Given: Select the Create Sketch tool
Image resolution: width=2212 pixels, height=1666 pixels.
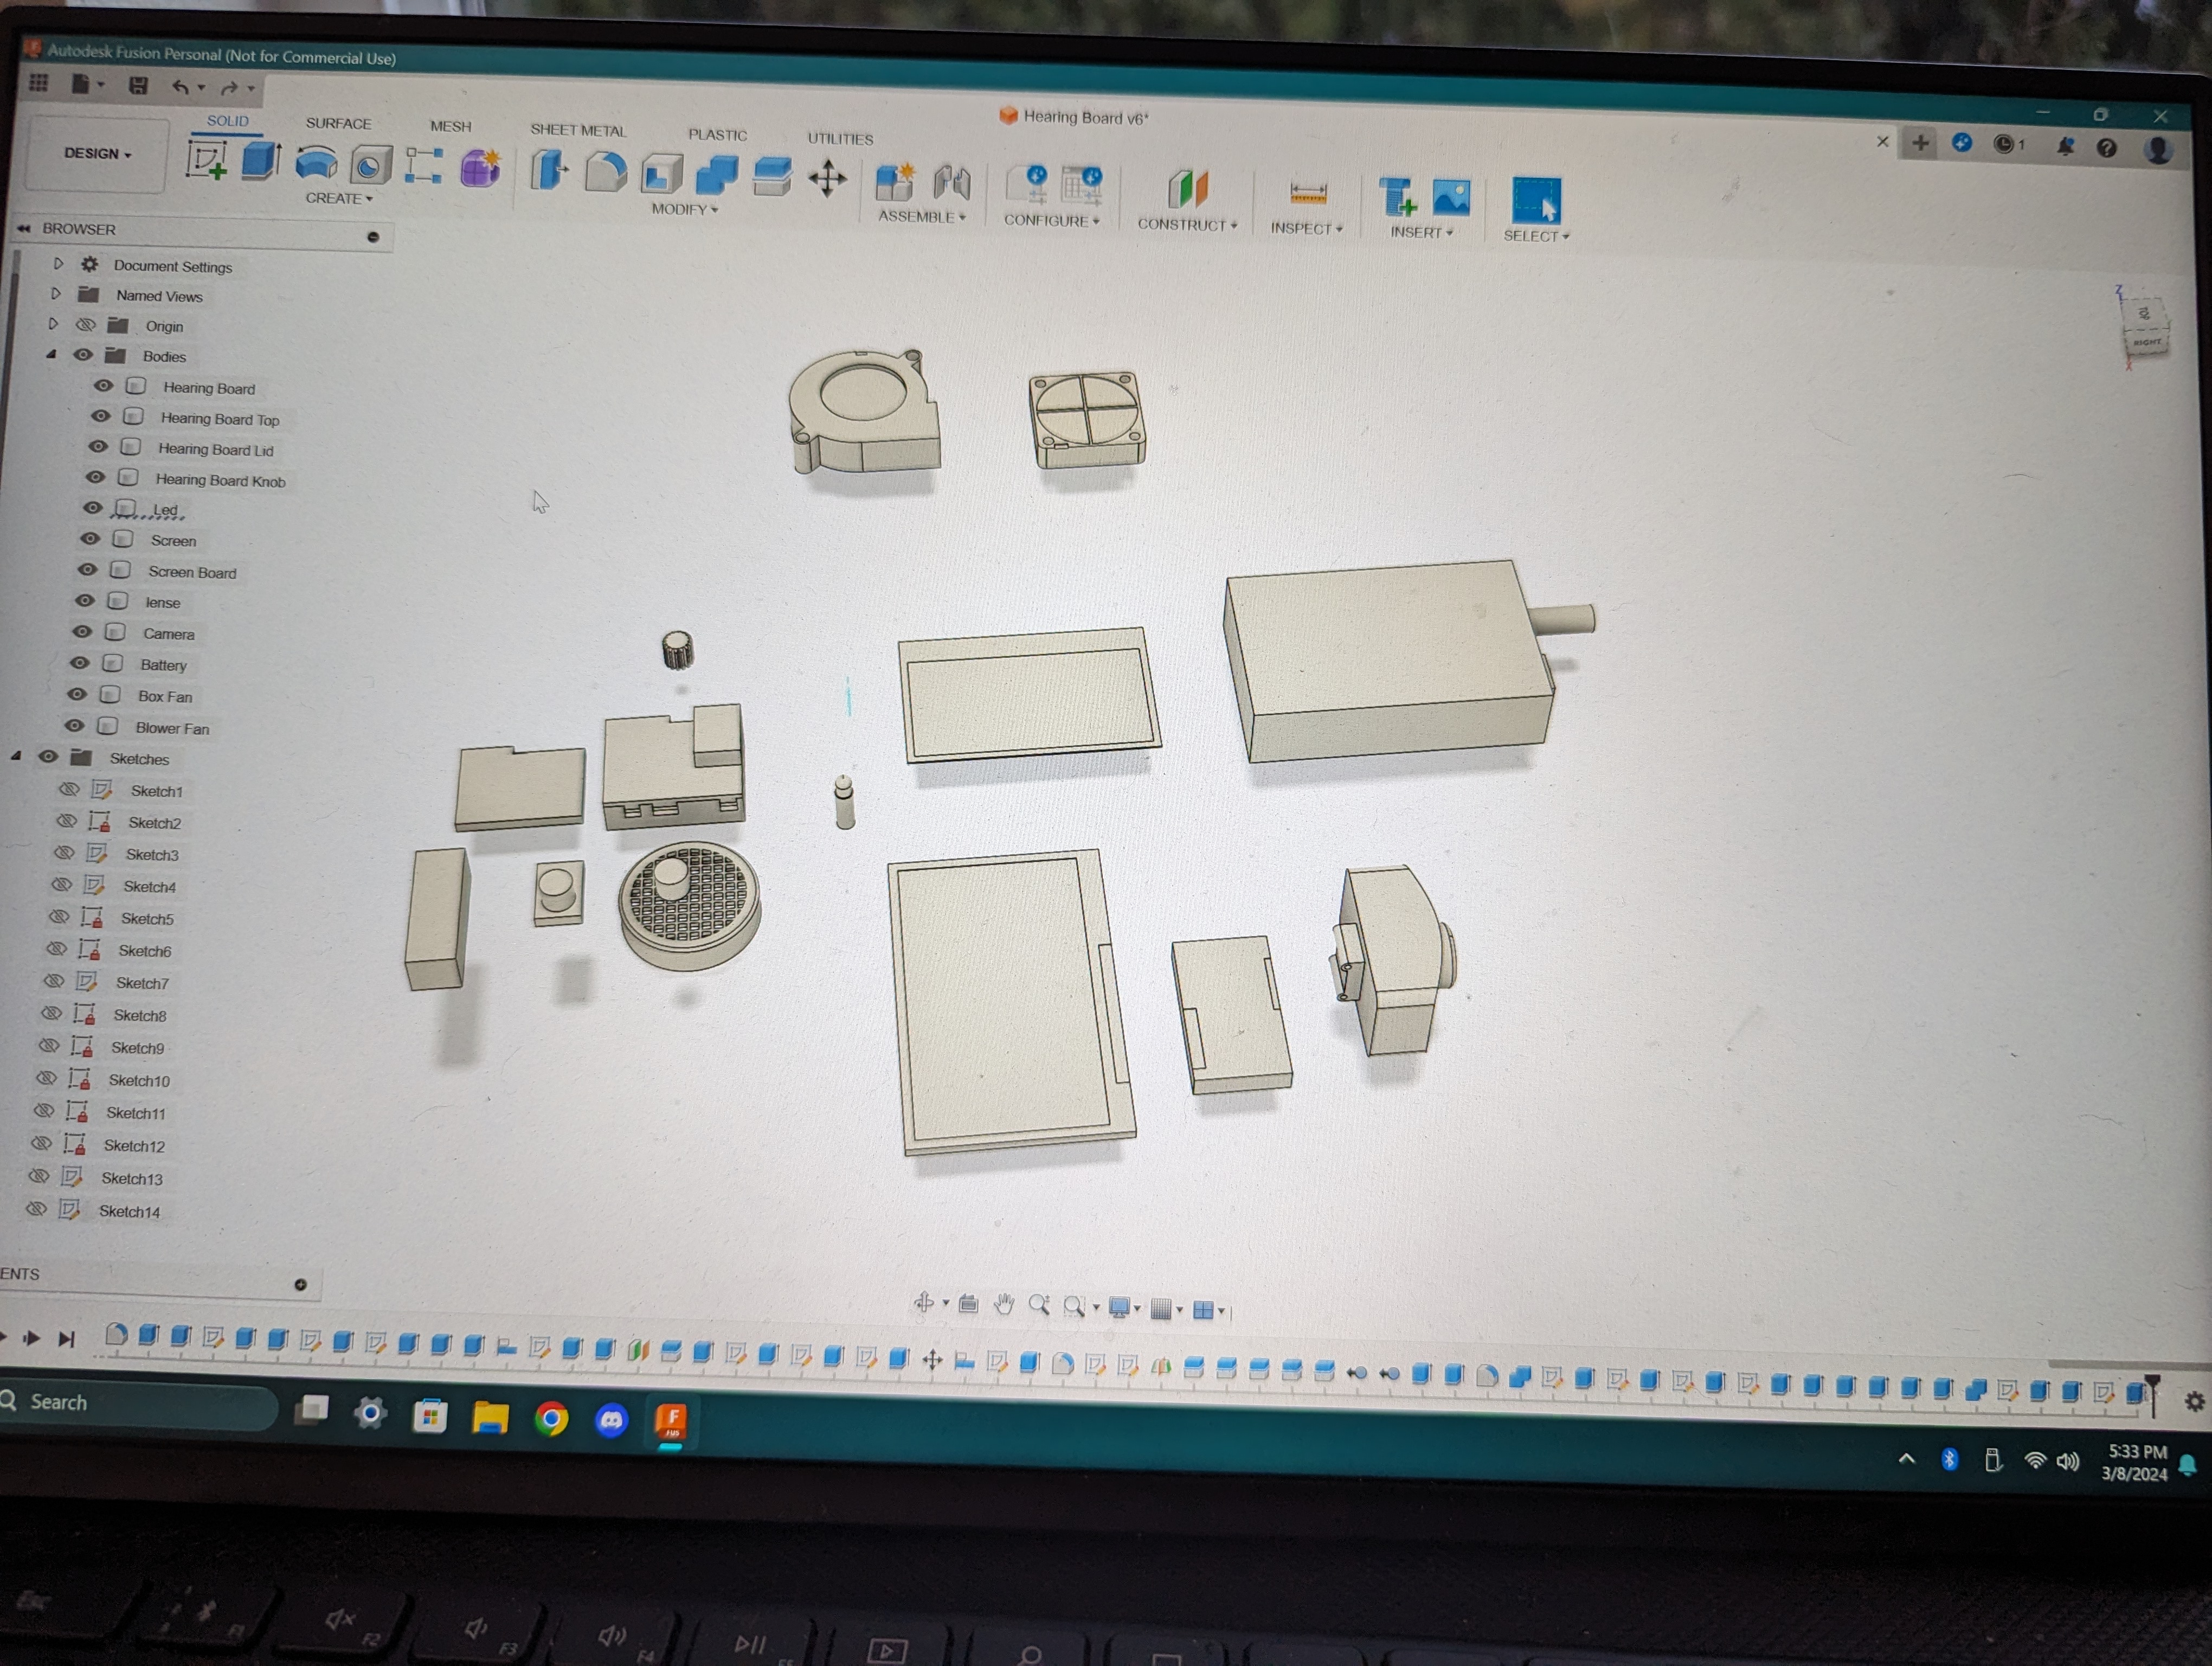Looking at the screenshot, I should coord(207,160).
